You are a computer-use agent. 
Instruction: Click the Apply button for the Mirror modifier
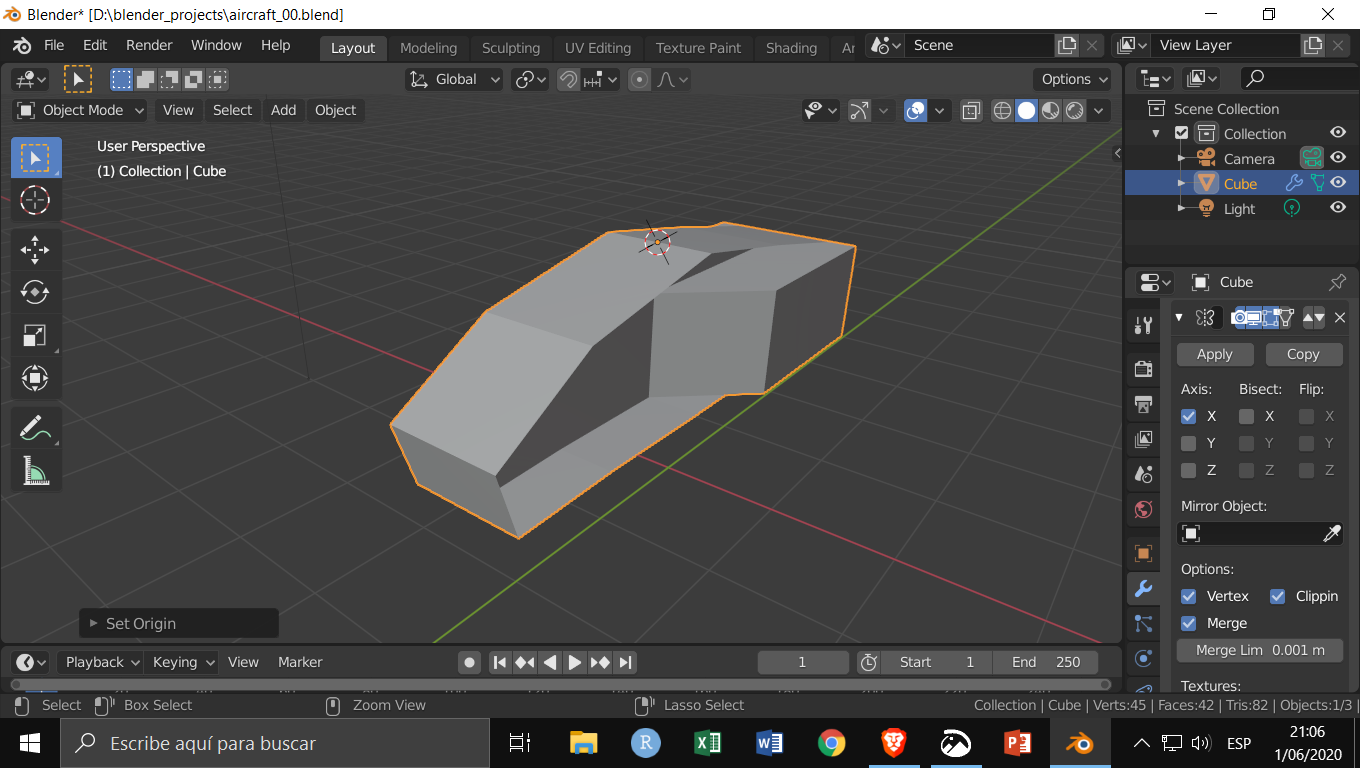point(1214,353)
